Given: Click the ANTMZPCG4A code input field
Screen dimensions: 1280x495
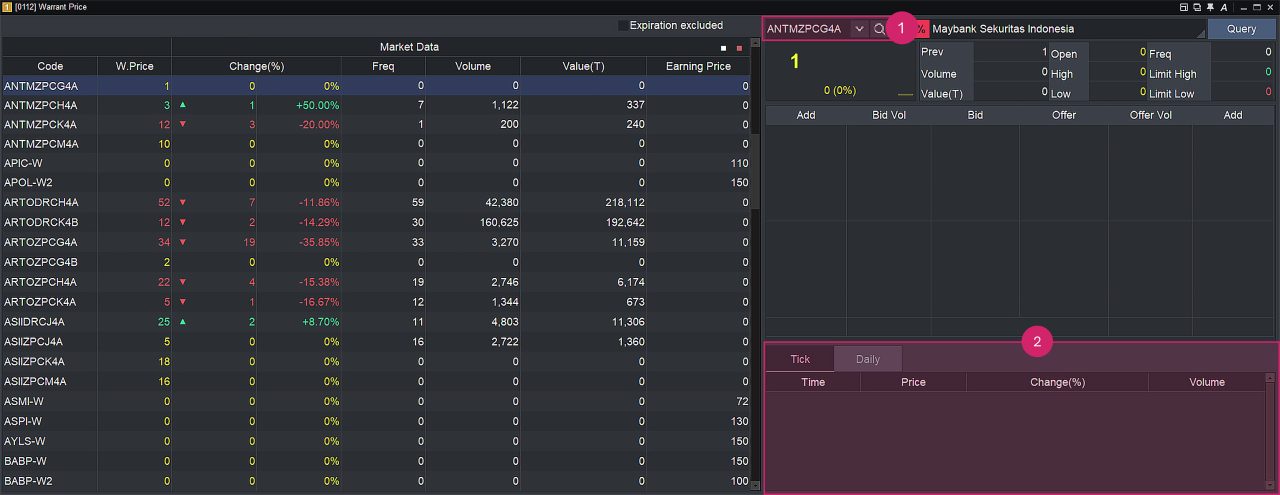Looking at the screenshot, I should click(806, 29).
